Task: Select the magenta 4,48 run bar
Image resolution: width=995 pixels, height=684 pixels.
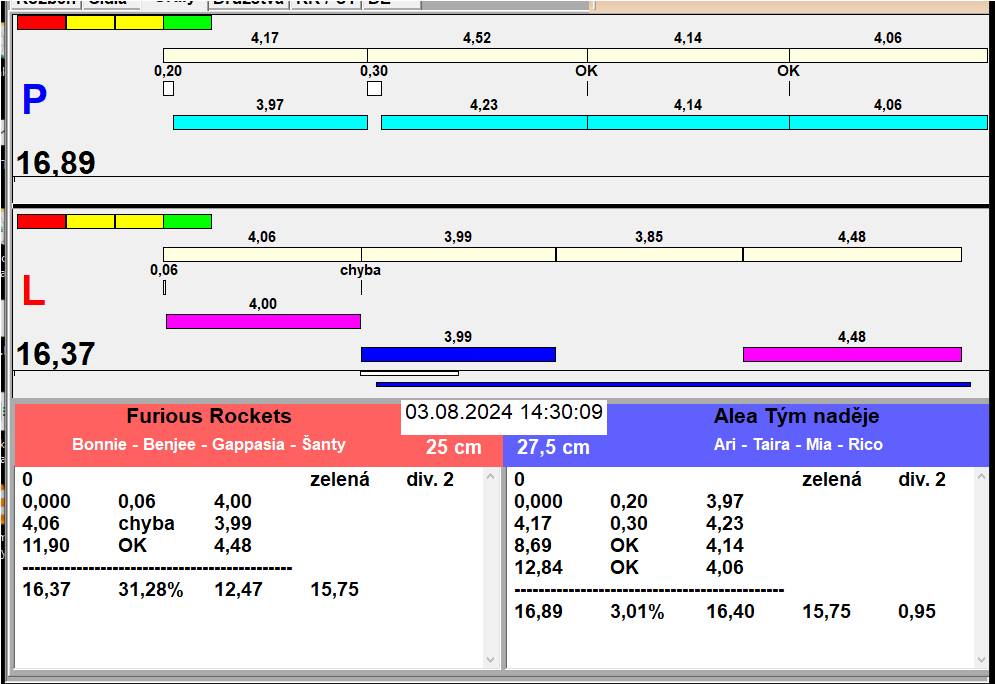Action: tap(851, 354)
